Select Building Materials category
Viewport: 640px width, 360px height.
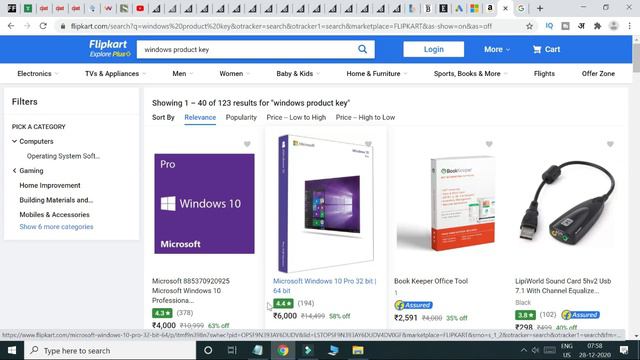[56, 200]
